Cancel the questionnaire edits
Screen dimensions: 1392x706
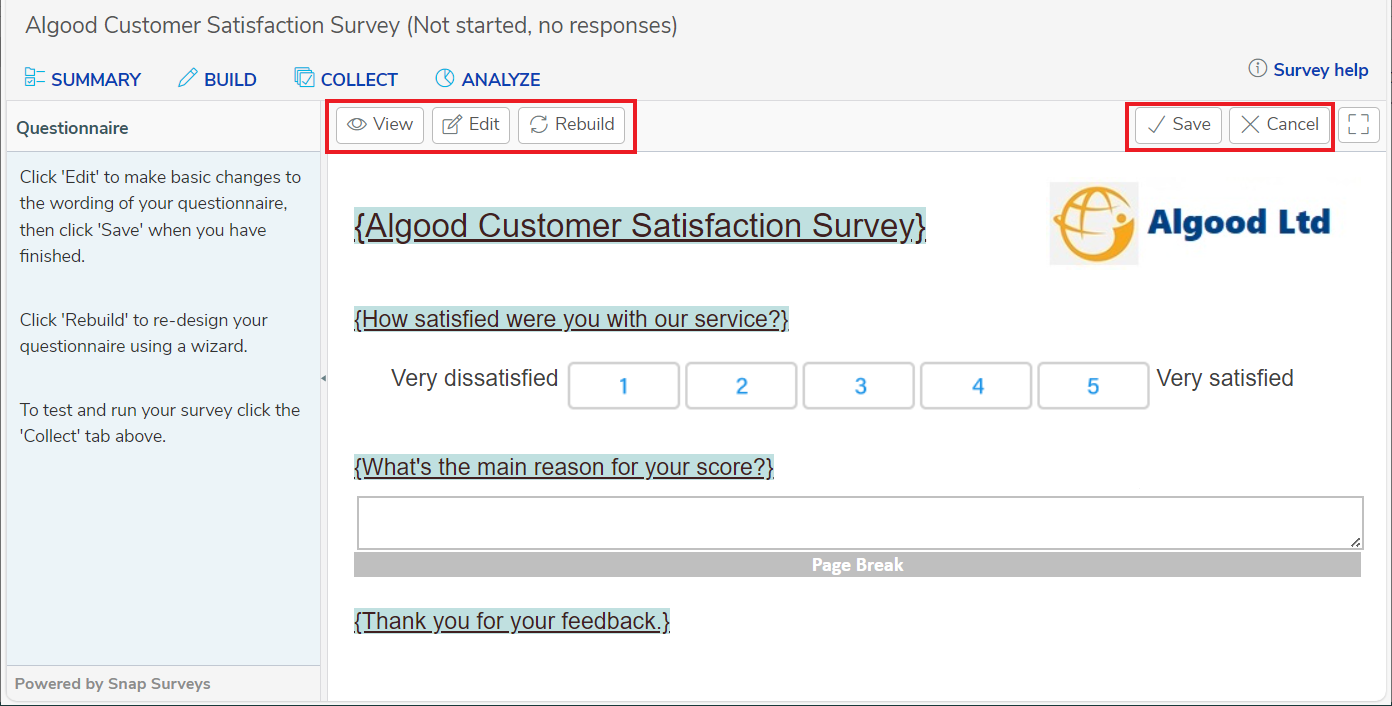1280,125
